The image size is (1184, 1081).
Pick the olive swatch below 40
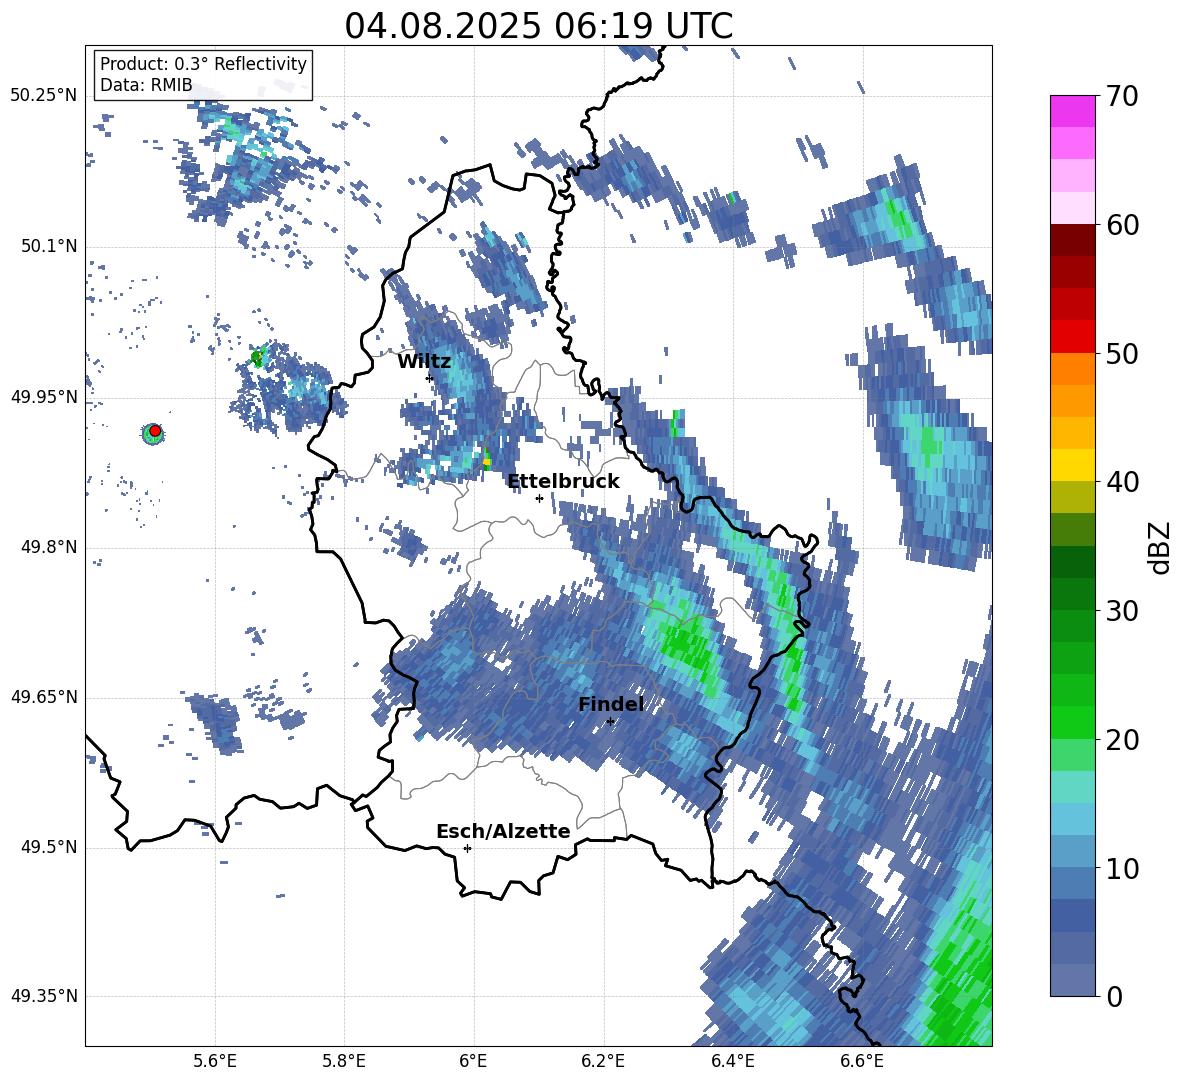(x=1072, y=497)
